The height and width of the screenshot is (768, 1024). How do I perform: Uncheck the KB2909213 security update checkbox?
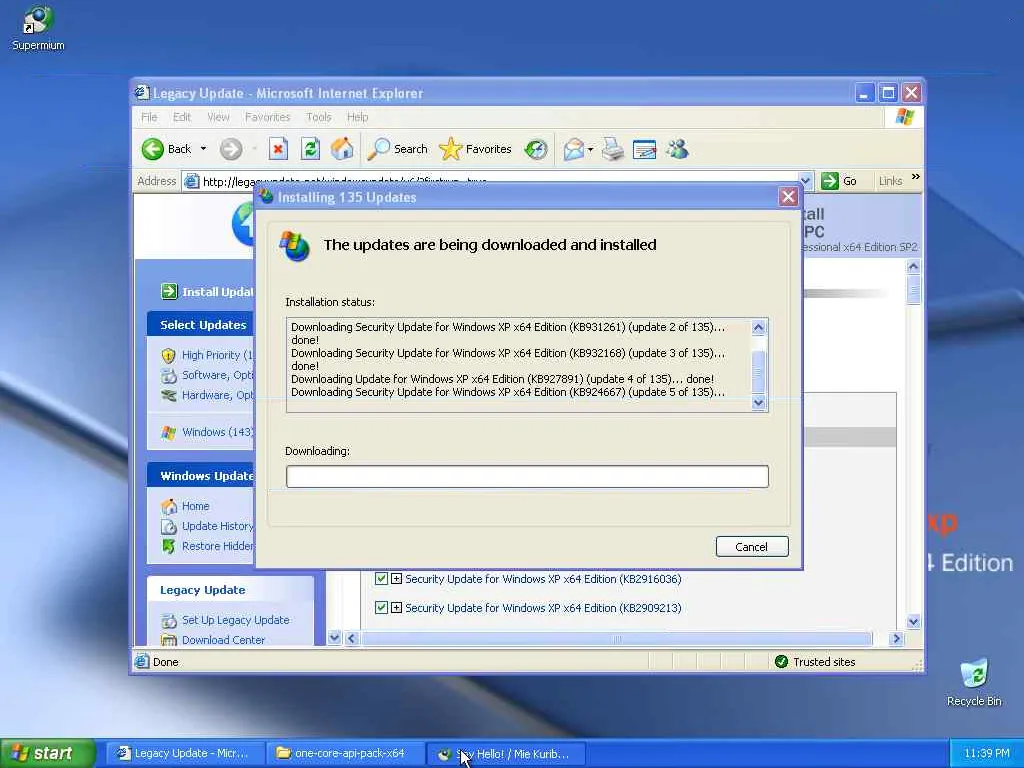coord(381,607)
